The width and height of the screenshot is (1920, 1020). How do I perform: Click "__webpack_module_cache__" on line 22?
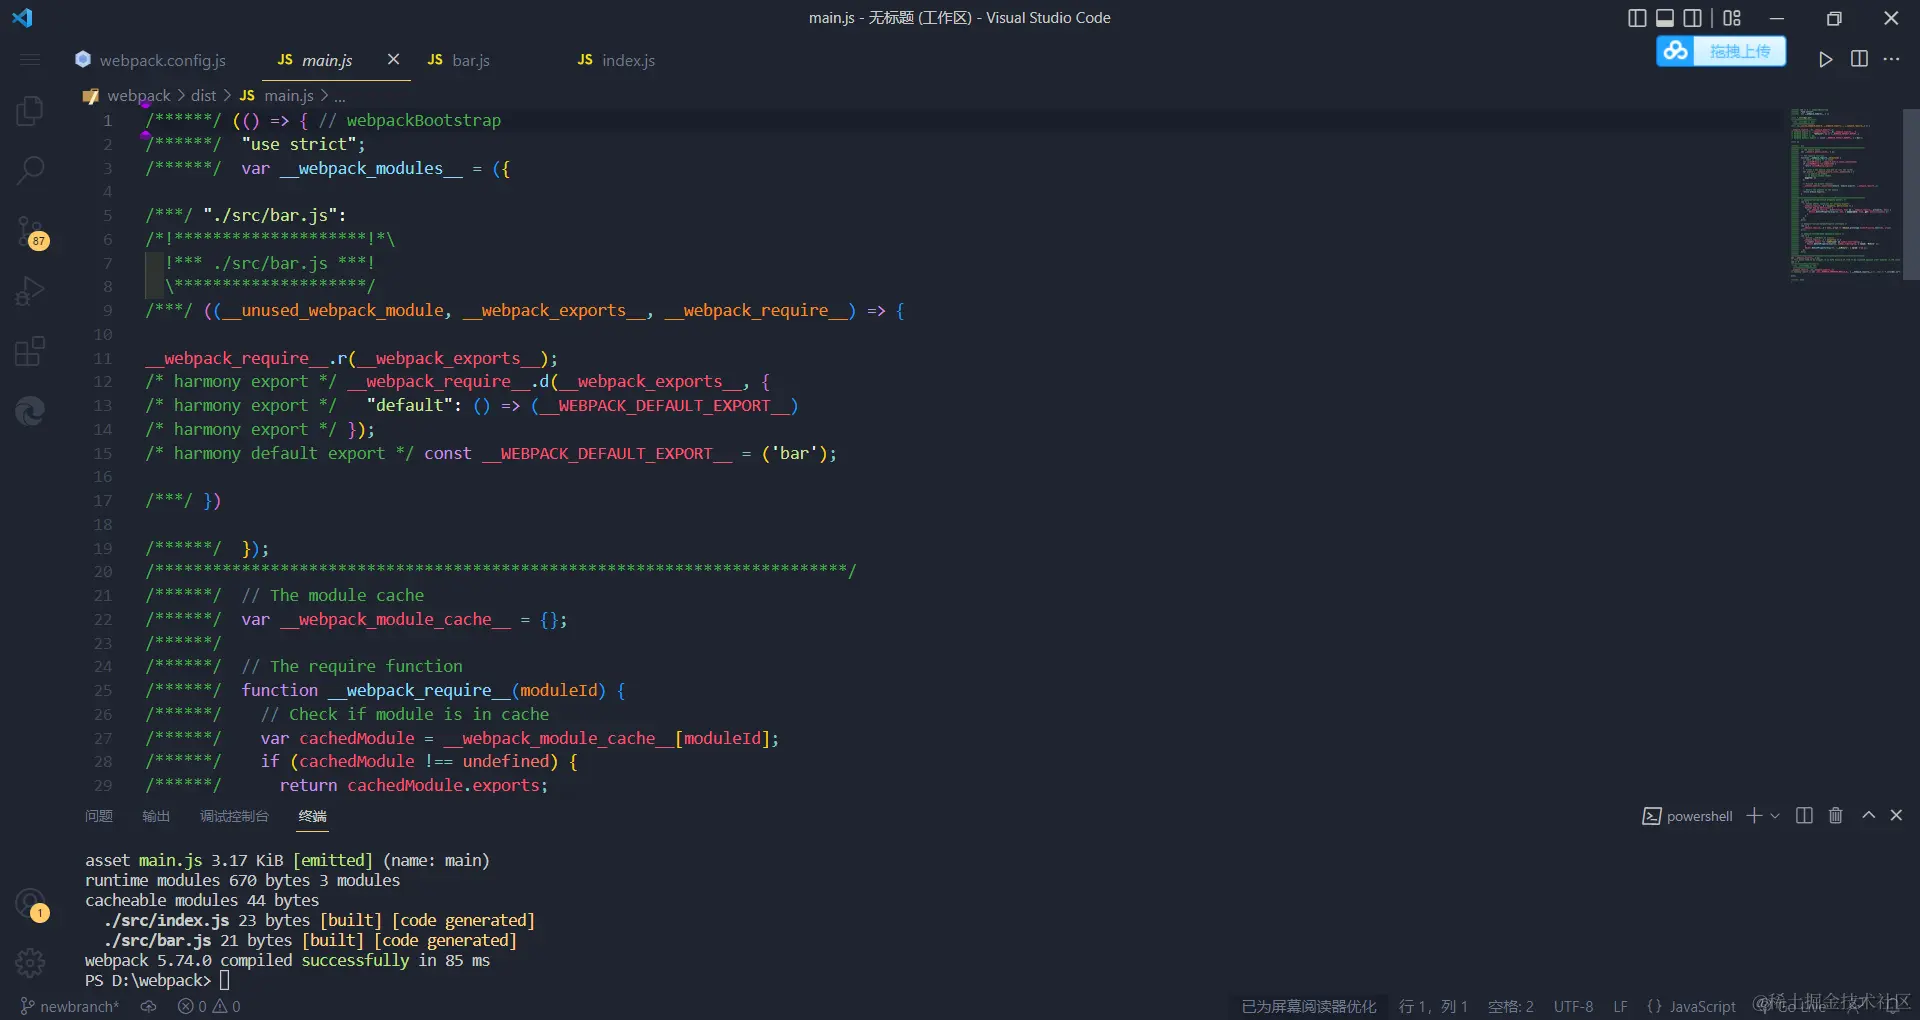pos(395,619)
